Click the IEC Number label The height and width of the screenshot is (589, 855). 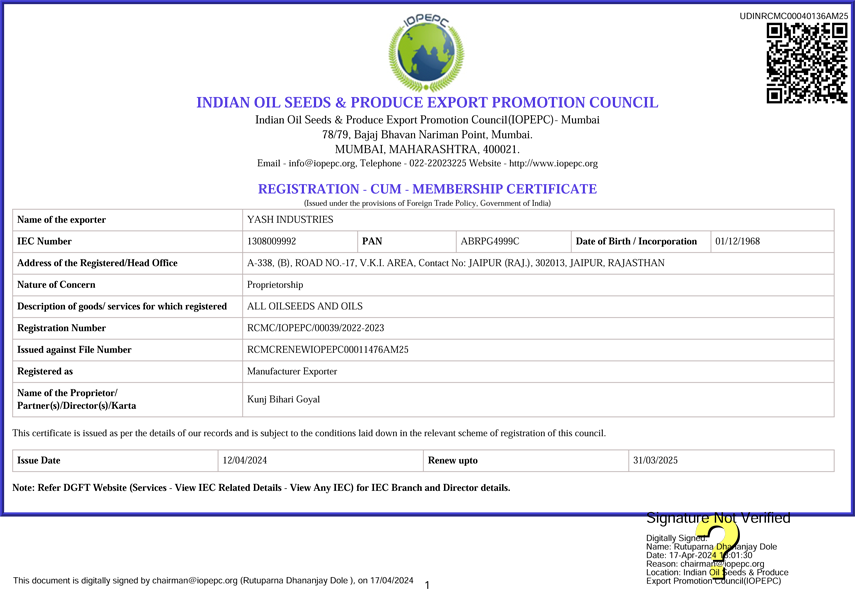(x=44, y=241)
